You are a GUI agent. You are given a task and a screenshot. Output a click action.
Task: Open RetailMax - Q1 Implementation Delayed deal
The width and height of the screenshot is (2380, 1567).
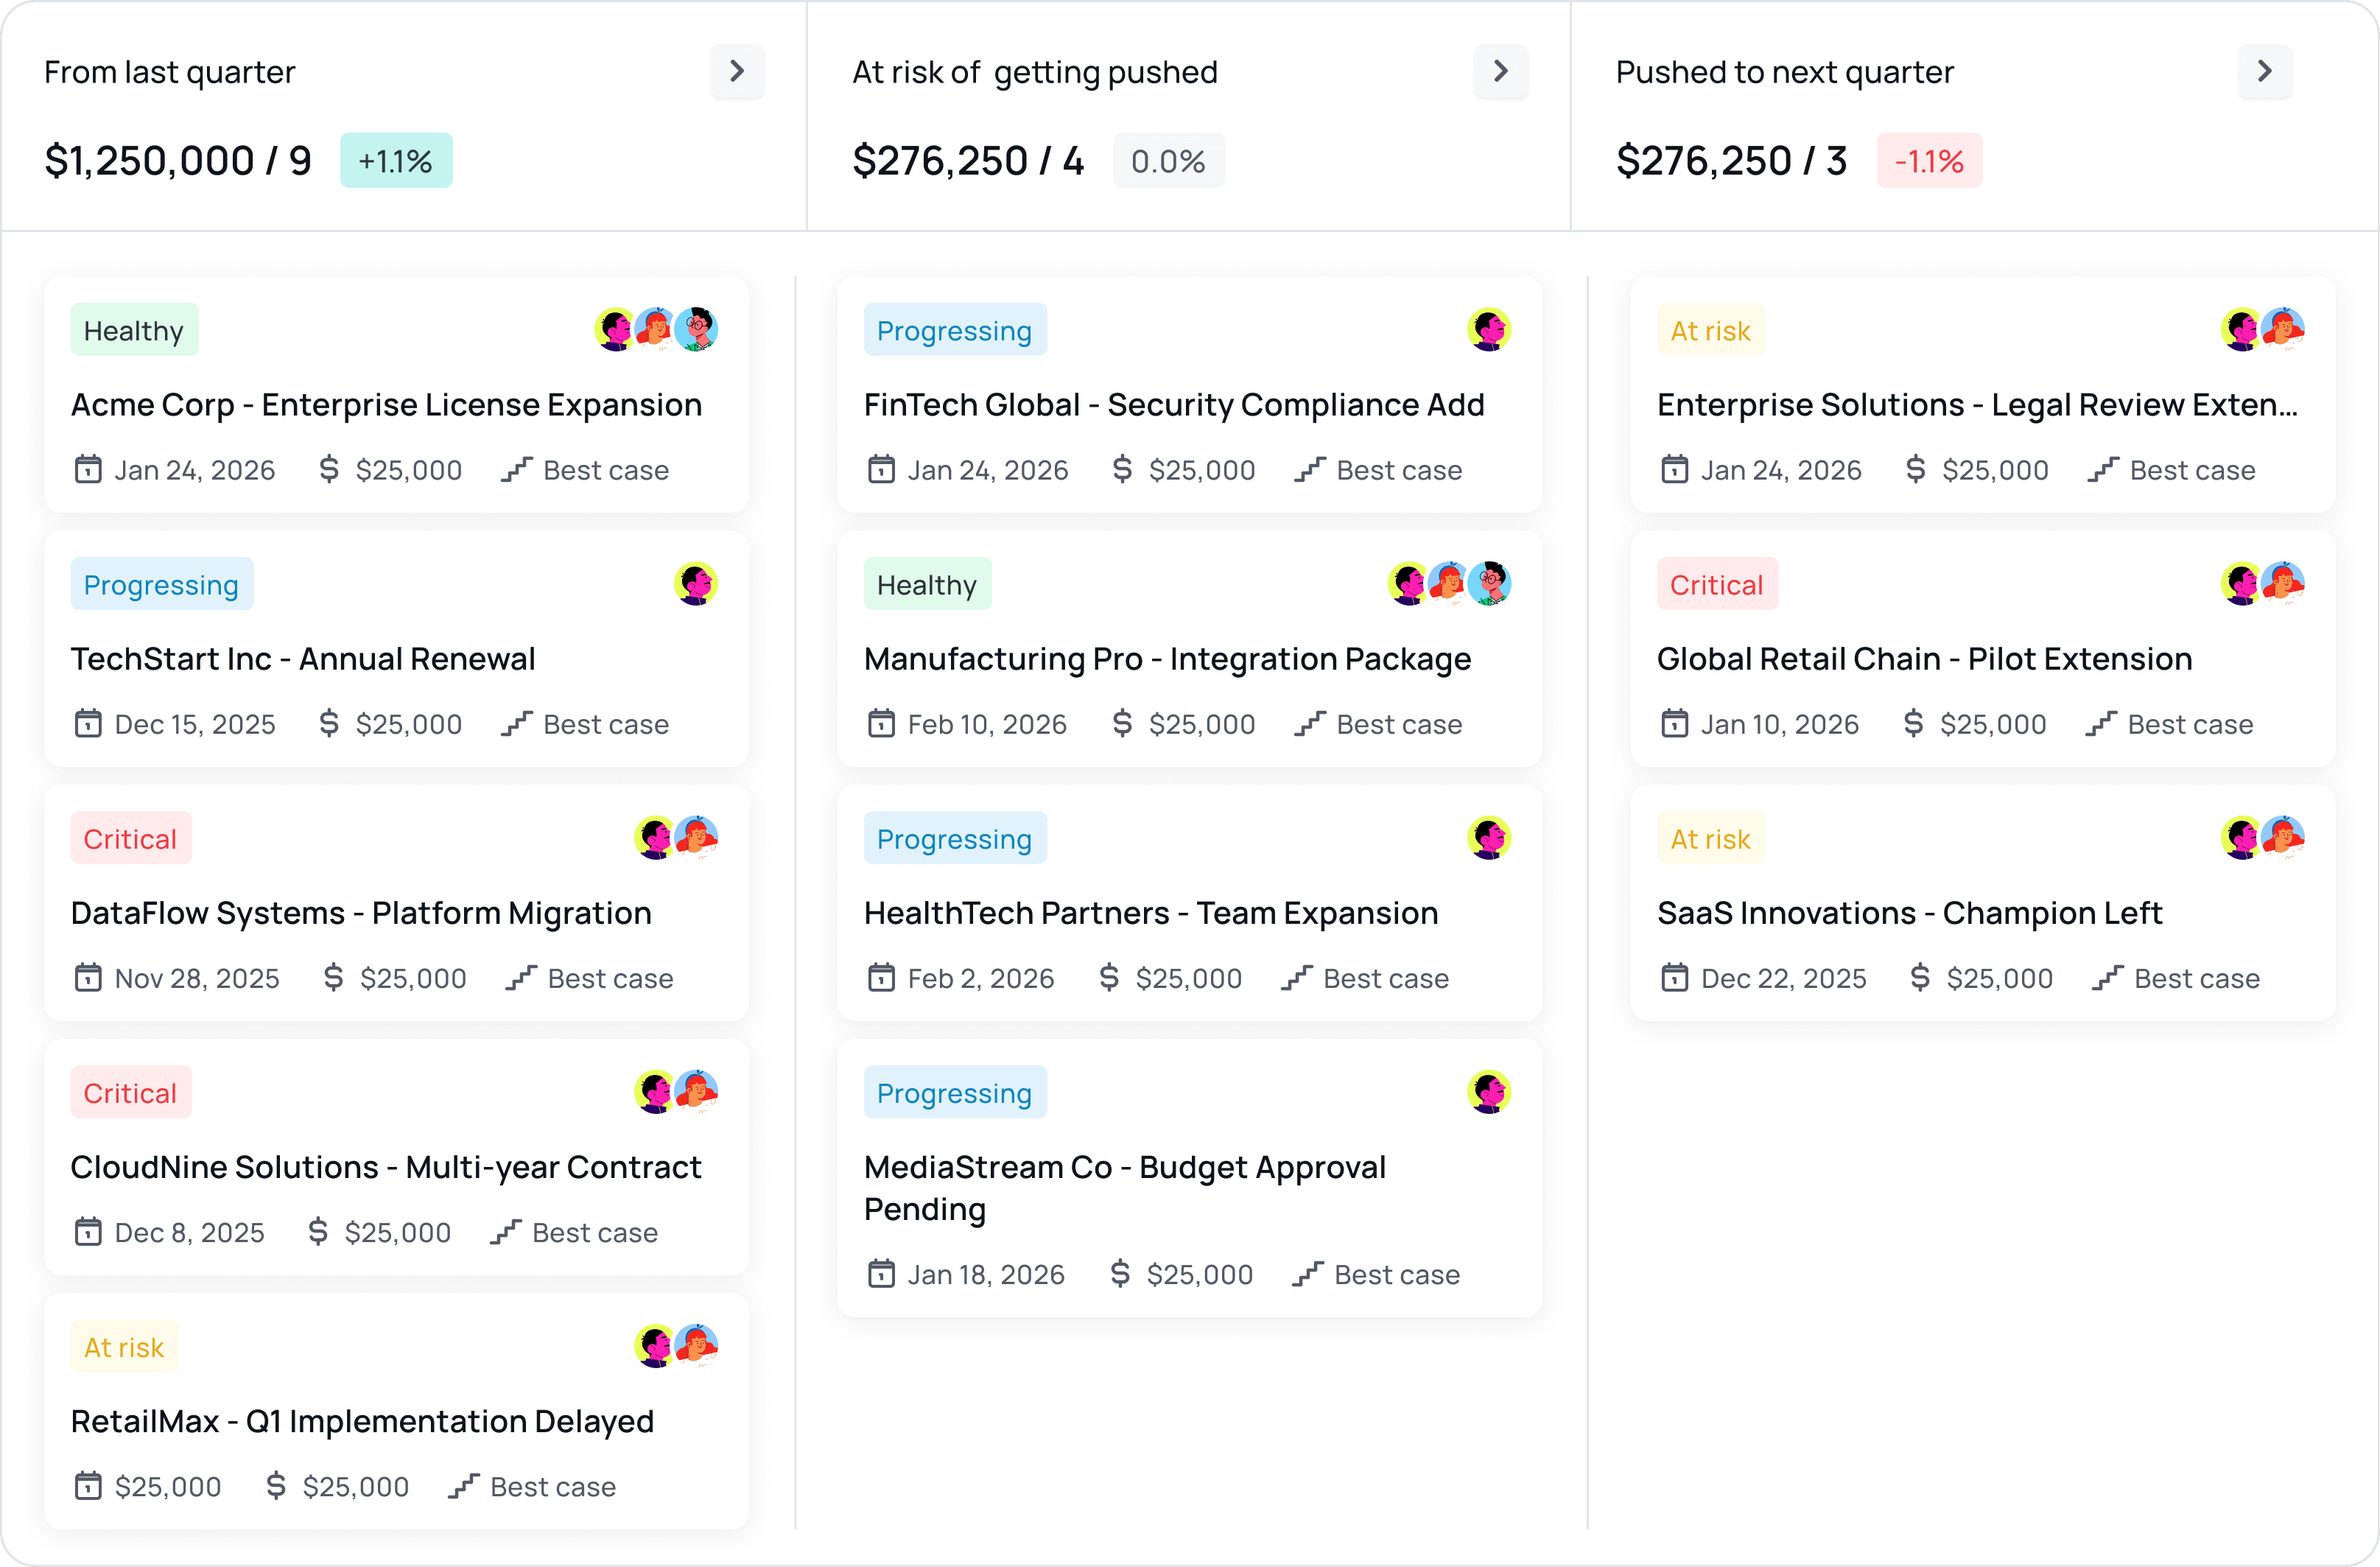tap(362, 1421)
